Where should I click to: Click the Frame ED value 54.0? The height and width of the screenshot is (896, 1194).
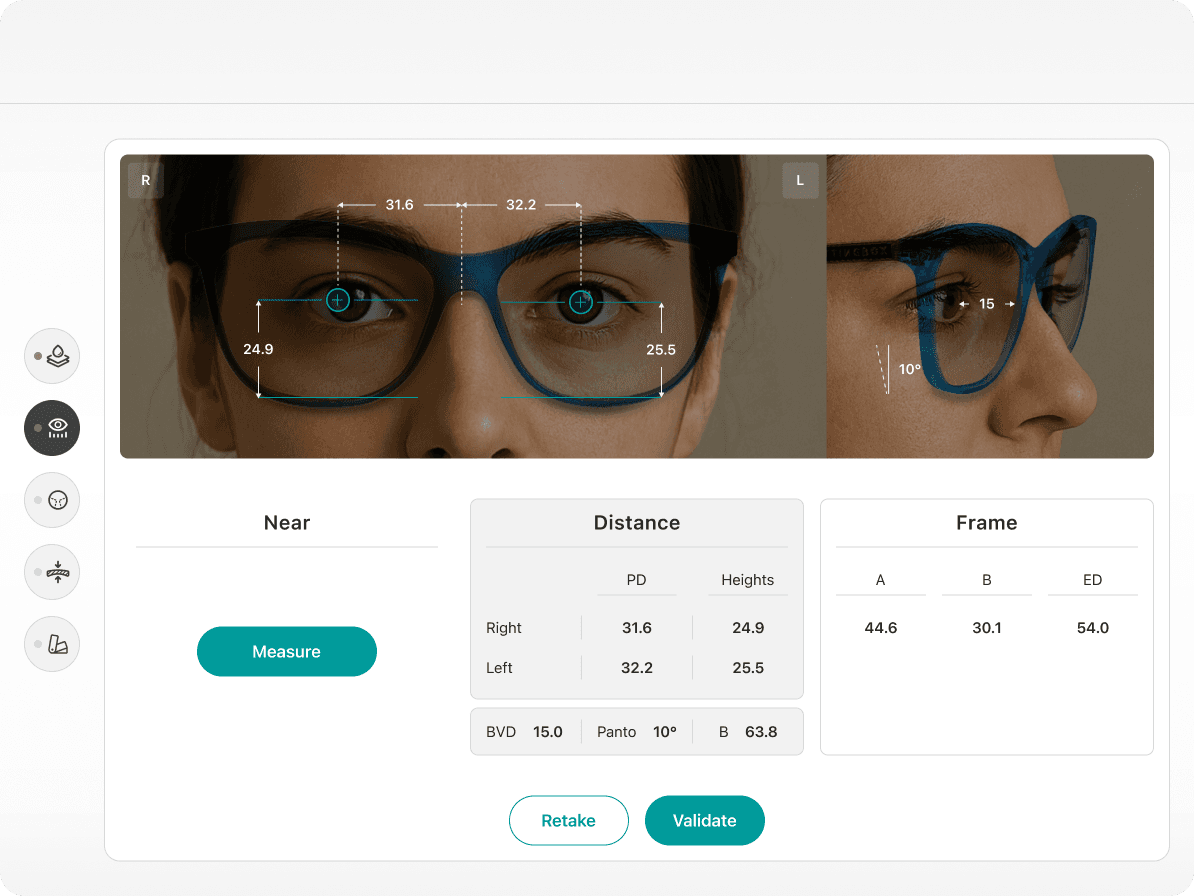click(x=1093, y=628)
